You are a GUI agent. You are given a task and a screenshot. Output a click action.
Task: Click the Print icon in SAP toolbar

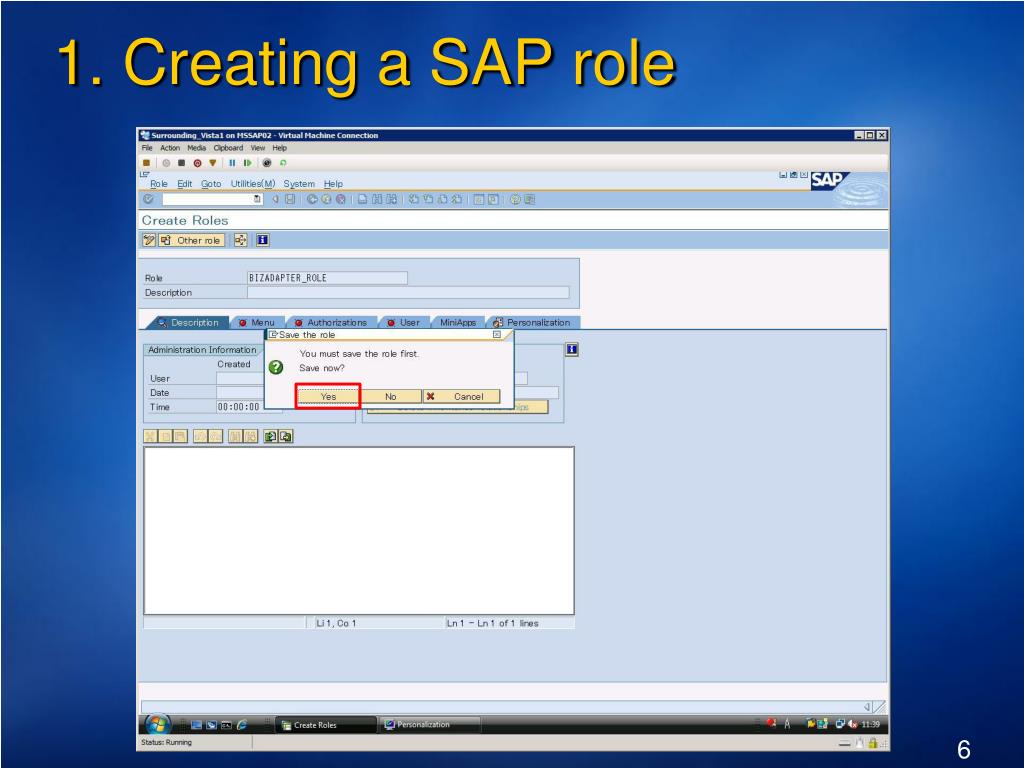[362, 199]
